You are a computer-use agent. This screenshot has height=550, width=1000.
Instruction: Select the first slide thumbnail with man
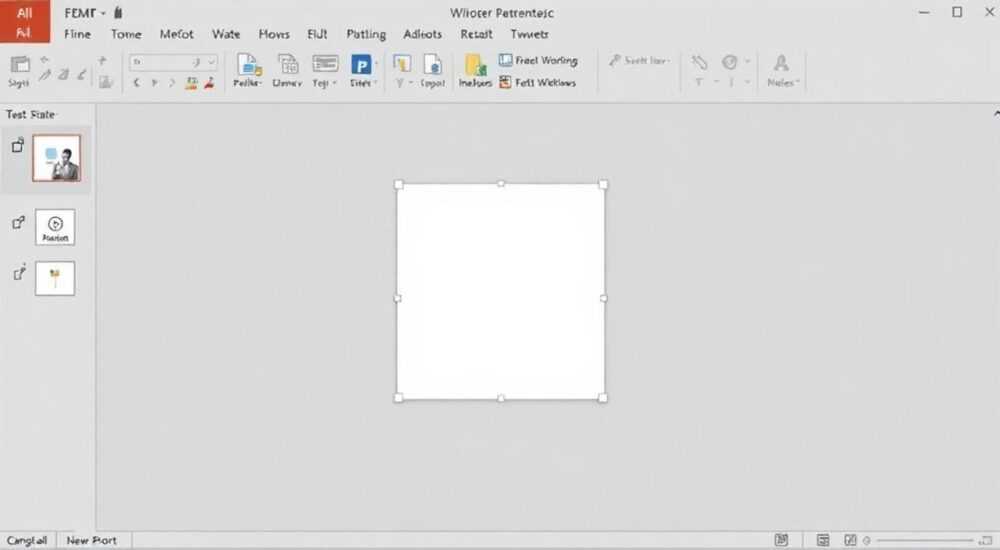click(57, 158)
